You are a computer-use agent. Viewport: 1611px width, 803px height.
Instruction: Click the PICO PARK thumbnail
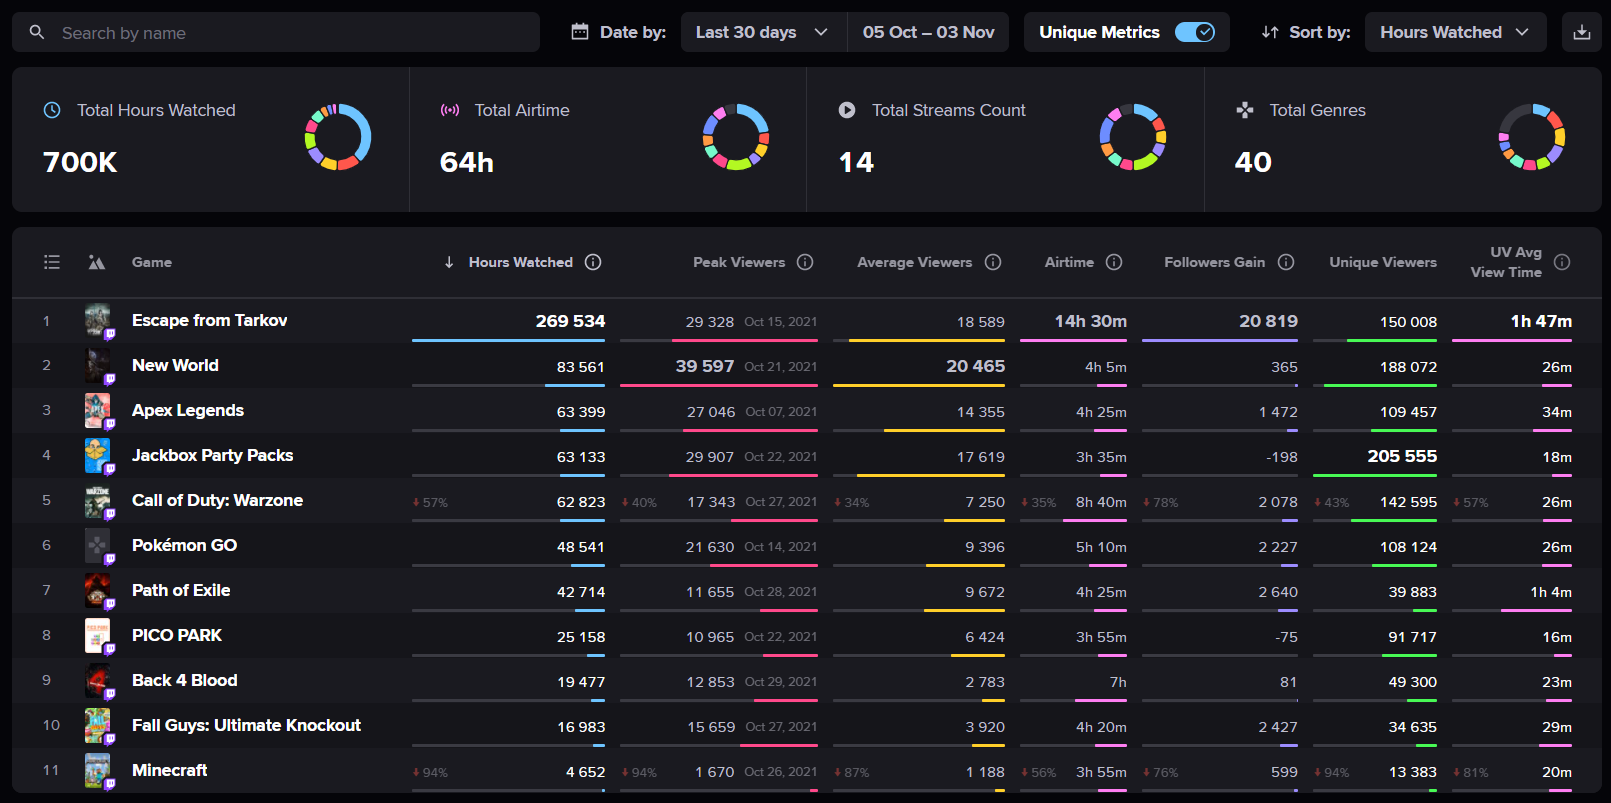98,636
